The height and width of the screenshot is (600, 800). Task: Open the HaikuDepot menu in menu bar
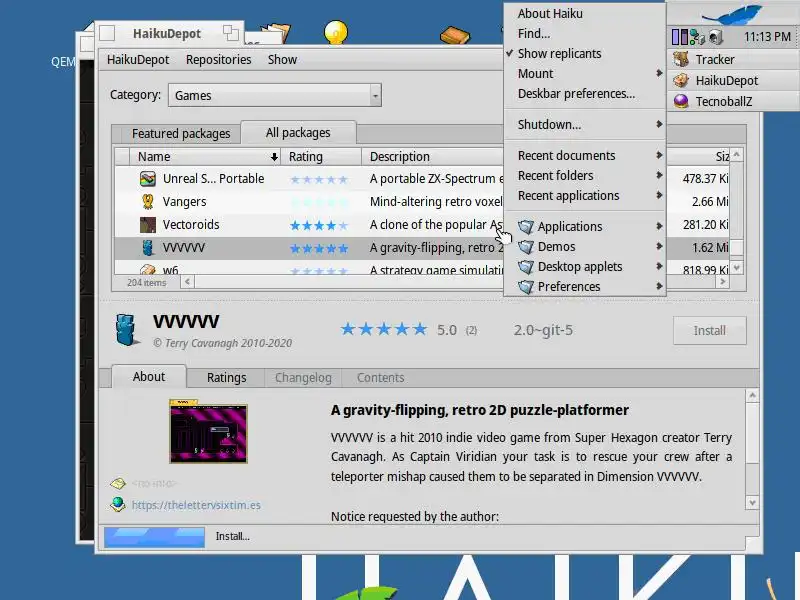138,60
